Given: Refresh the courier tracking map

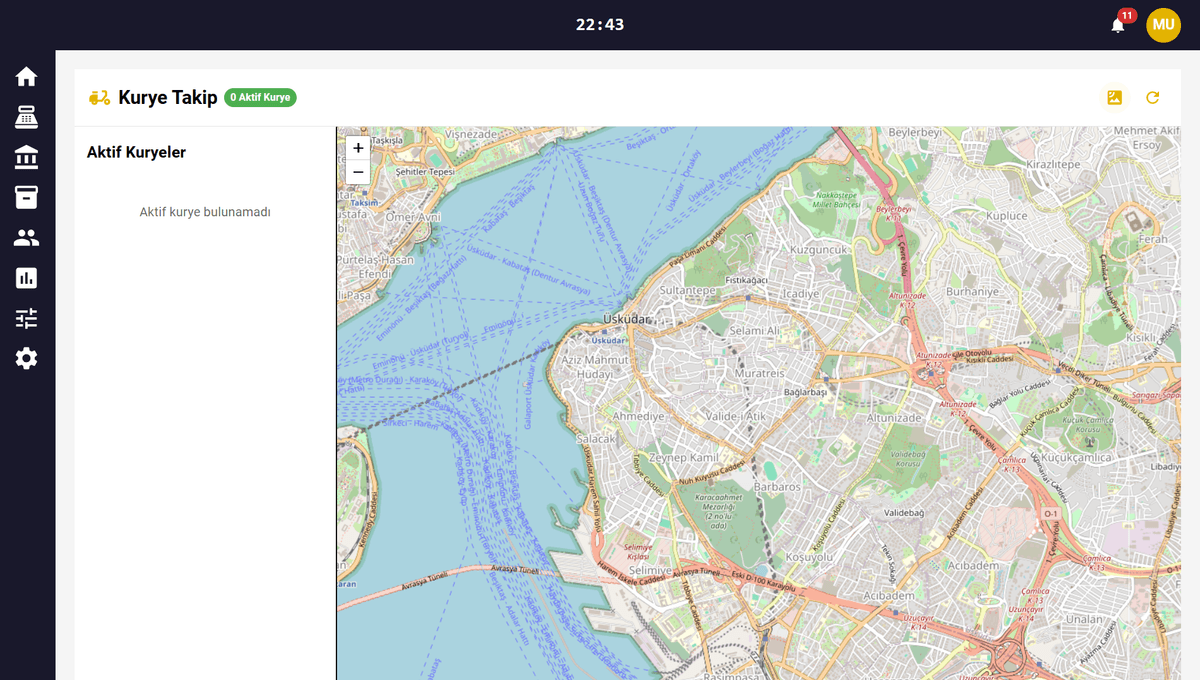Looking at the screenshot, I should (1153, 97).
